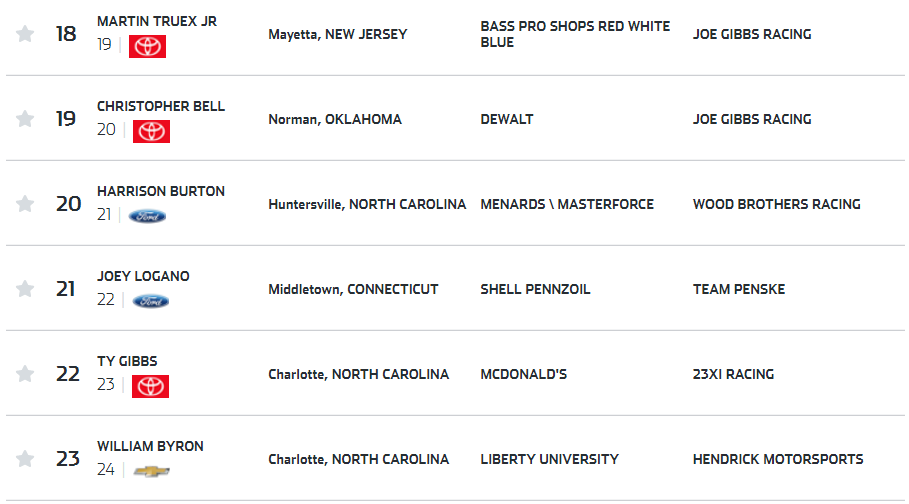Select Toyota logo beside Christopher Bell's number
The height and width of the screenshot is (504, 909).
151,131
